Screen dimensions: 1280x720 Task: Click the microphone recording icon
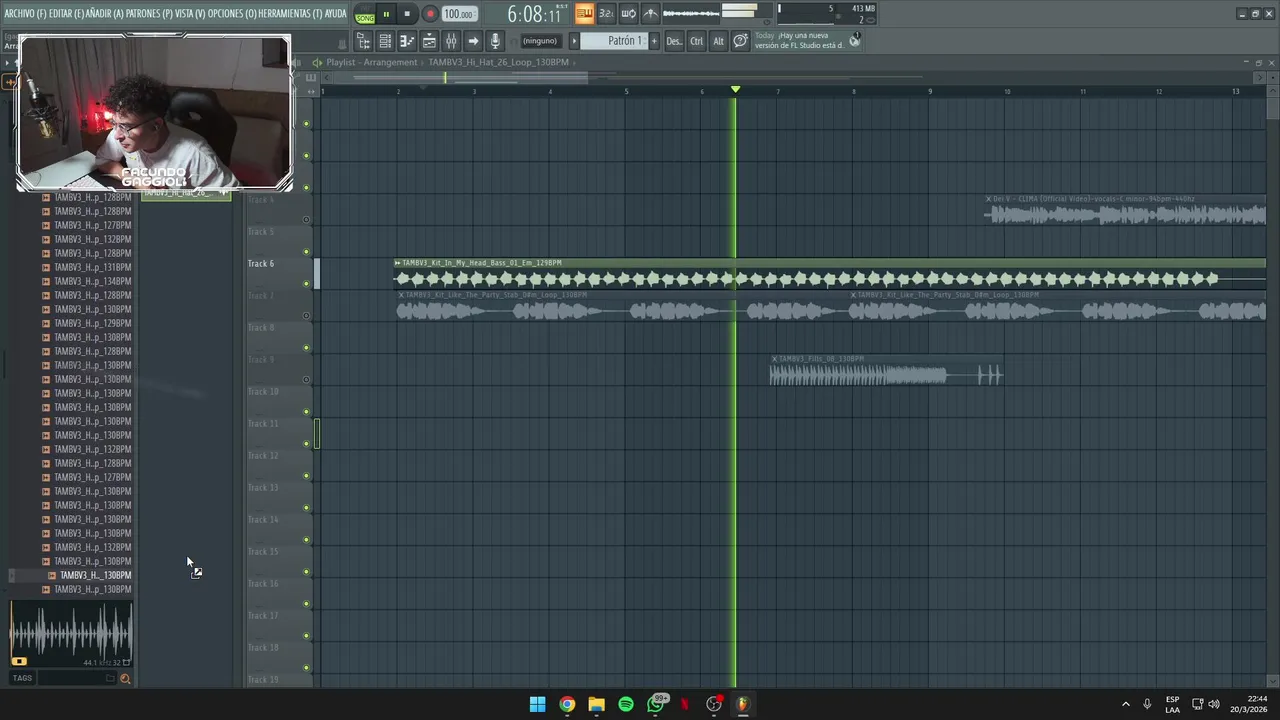click(495, 41)
